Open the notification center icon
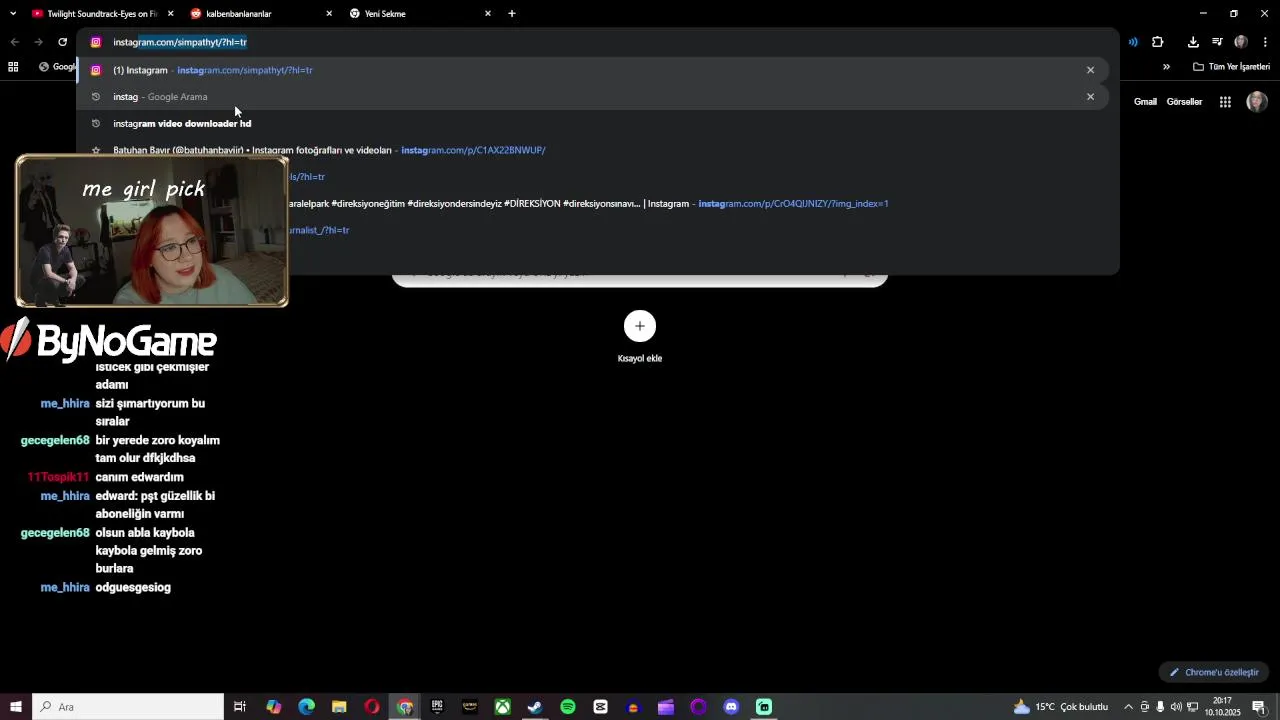This screenshot has width=1280, height=720. (x=1259, y=707)
